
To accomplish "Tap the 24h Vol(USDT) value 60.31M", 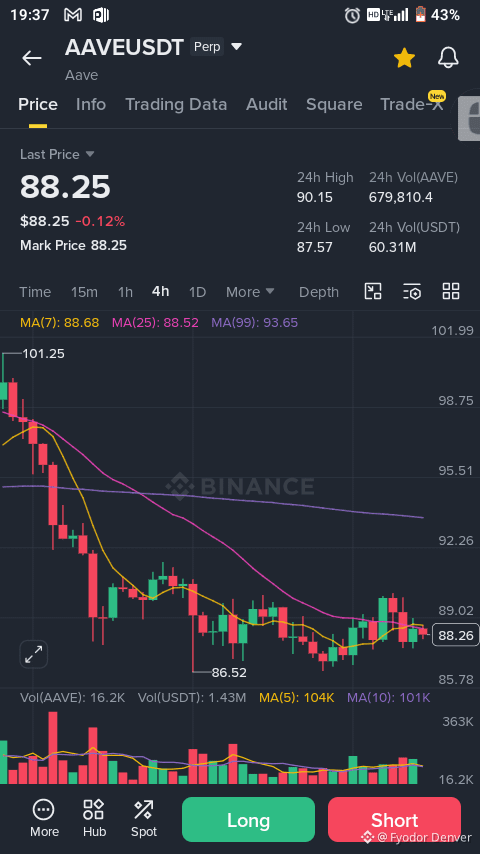I will point(392,248).
